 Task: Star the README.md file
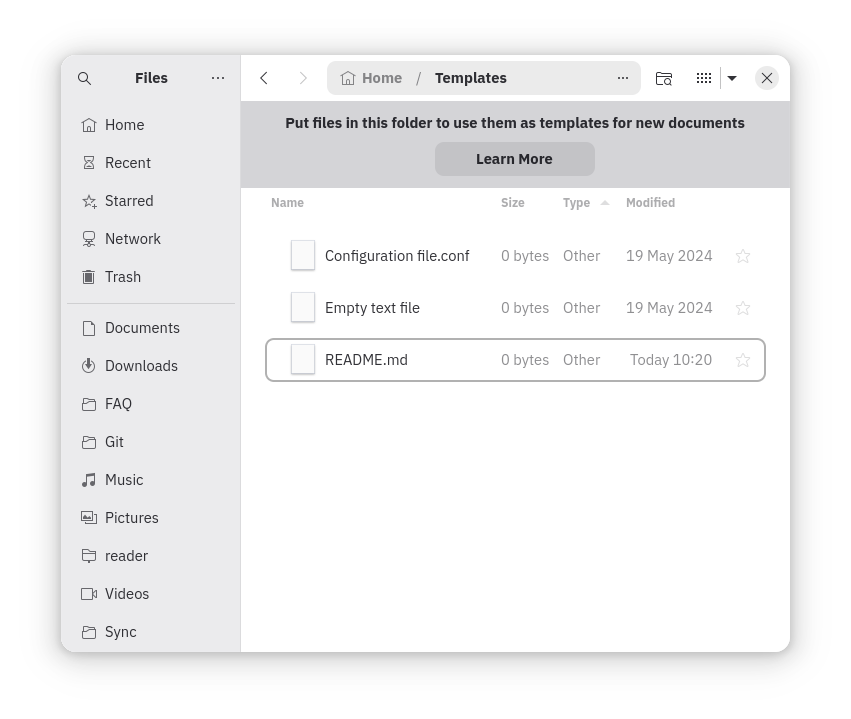pyautogui.click(x=742, y=360)
